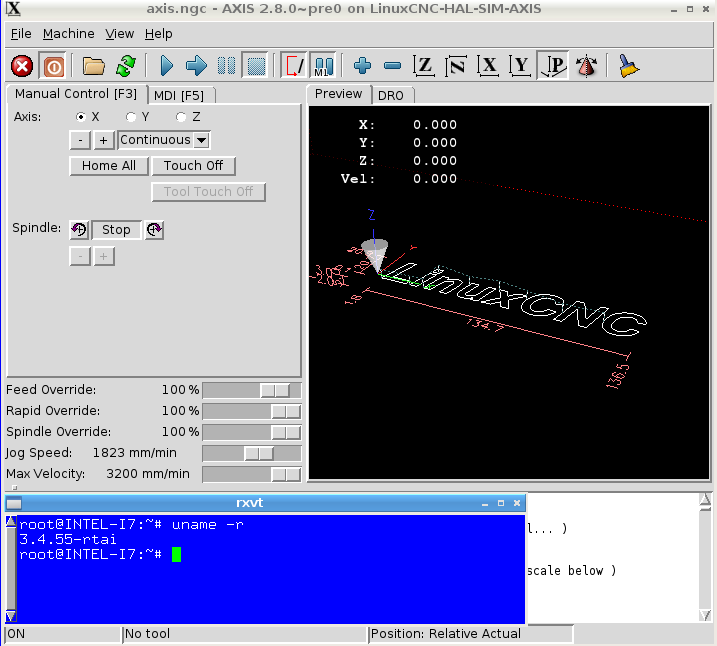The width and height of the screenshot is (717, 646).
Task: Reload the current file
Action: (126, 66)
